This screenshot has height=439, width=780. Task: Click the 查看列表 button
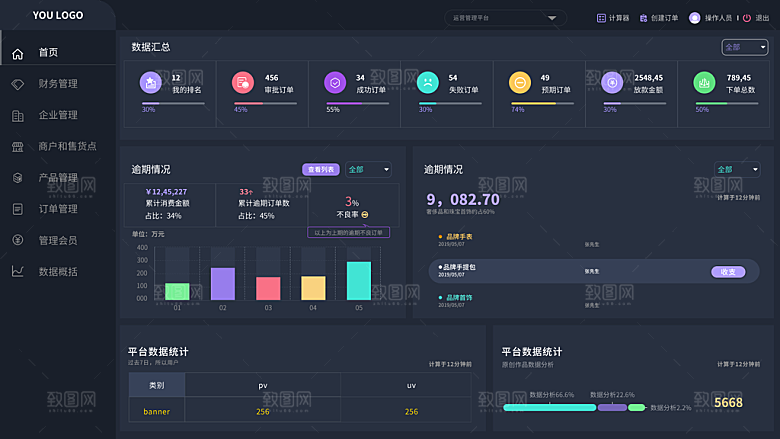tap(321, 170)
